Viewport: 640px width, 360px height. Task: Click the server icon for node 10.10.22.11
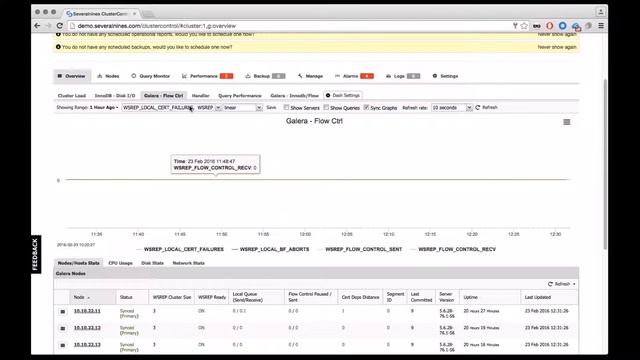click(62, 312)
